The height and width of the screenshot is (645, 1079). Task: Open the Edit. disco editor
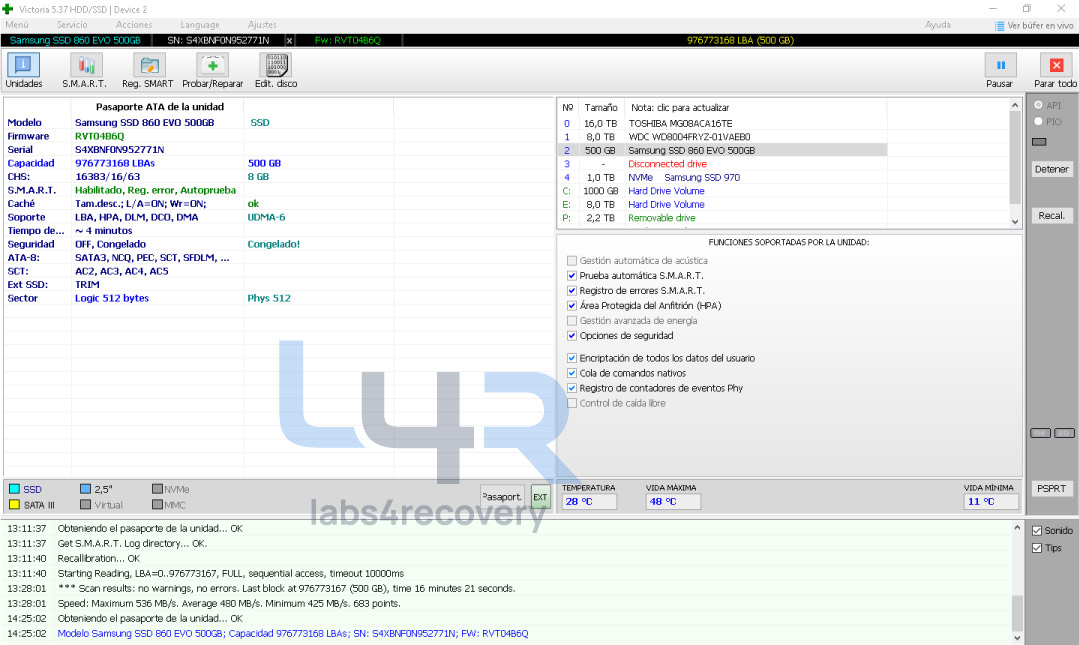pyautogui.click(x=276, y=71)
